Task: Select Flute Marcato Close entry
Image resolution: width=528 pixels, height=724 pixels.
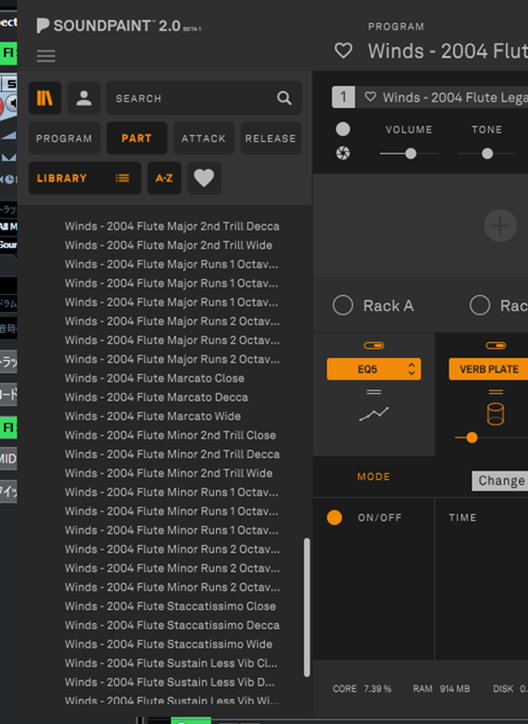Action: pos(155,378)
